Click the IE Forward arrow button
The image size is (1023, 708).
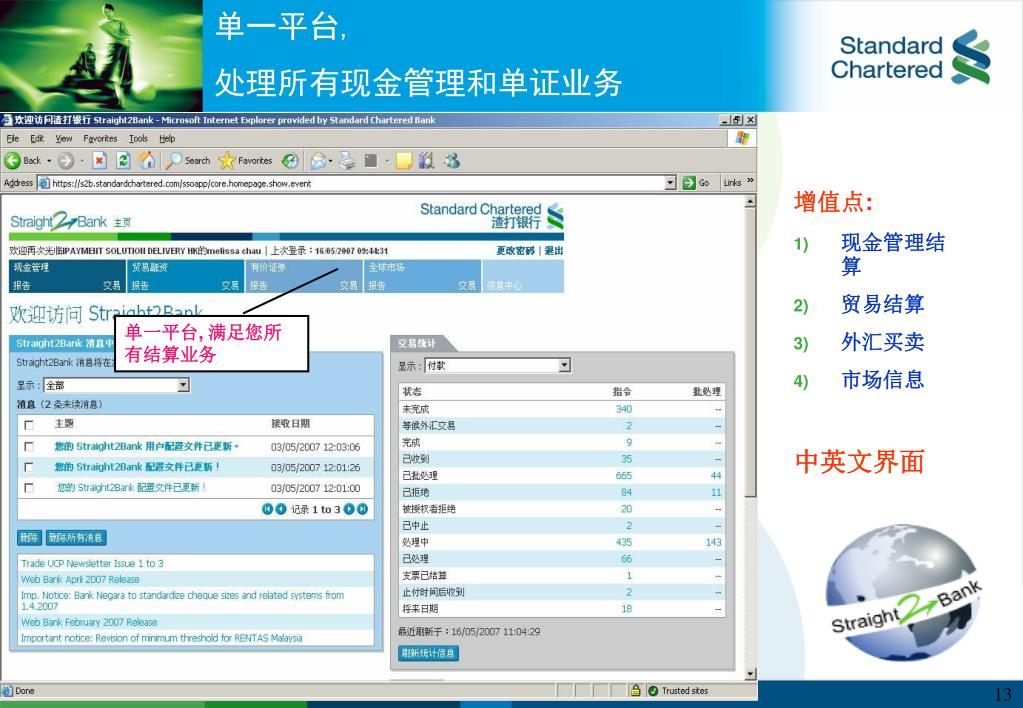pos(65,161)
